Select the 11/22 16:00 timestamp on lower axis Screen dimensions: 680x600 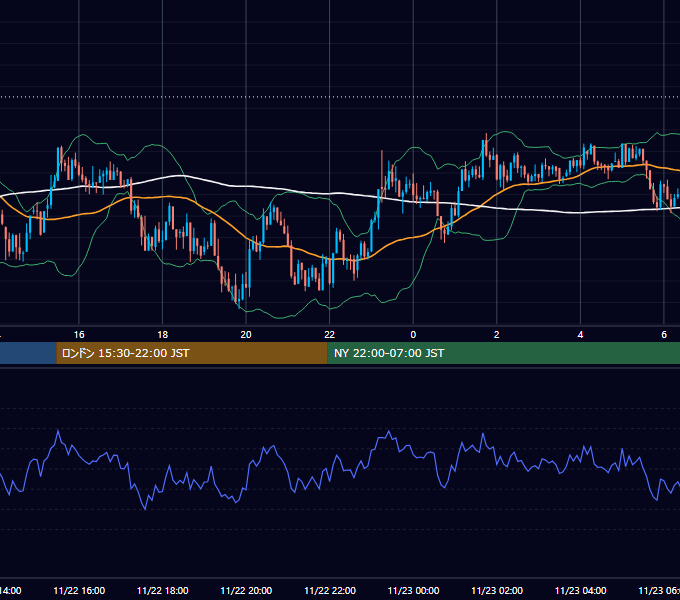79,591
